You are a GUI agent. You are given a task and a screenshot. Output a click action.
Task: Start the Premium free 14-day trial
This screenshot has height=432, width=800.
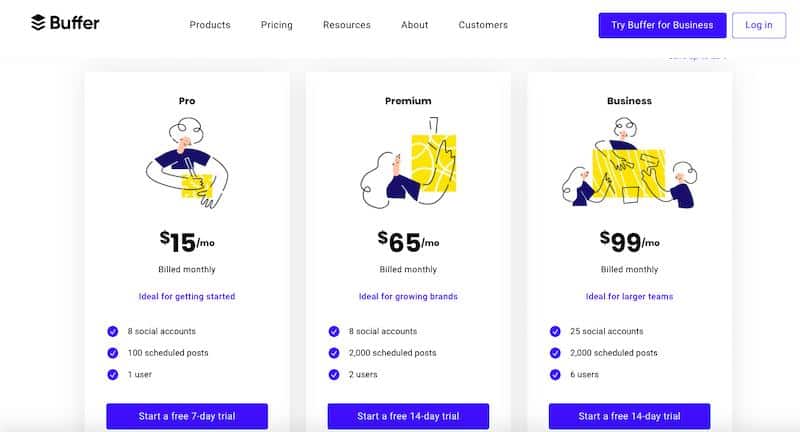coord(408,416)
